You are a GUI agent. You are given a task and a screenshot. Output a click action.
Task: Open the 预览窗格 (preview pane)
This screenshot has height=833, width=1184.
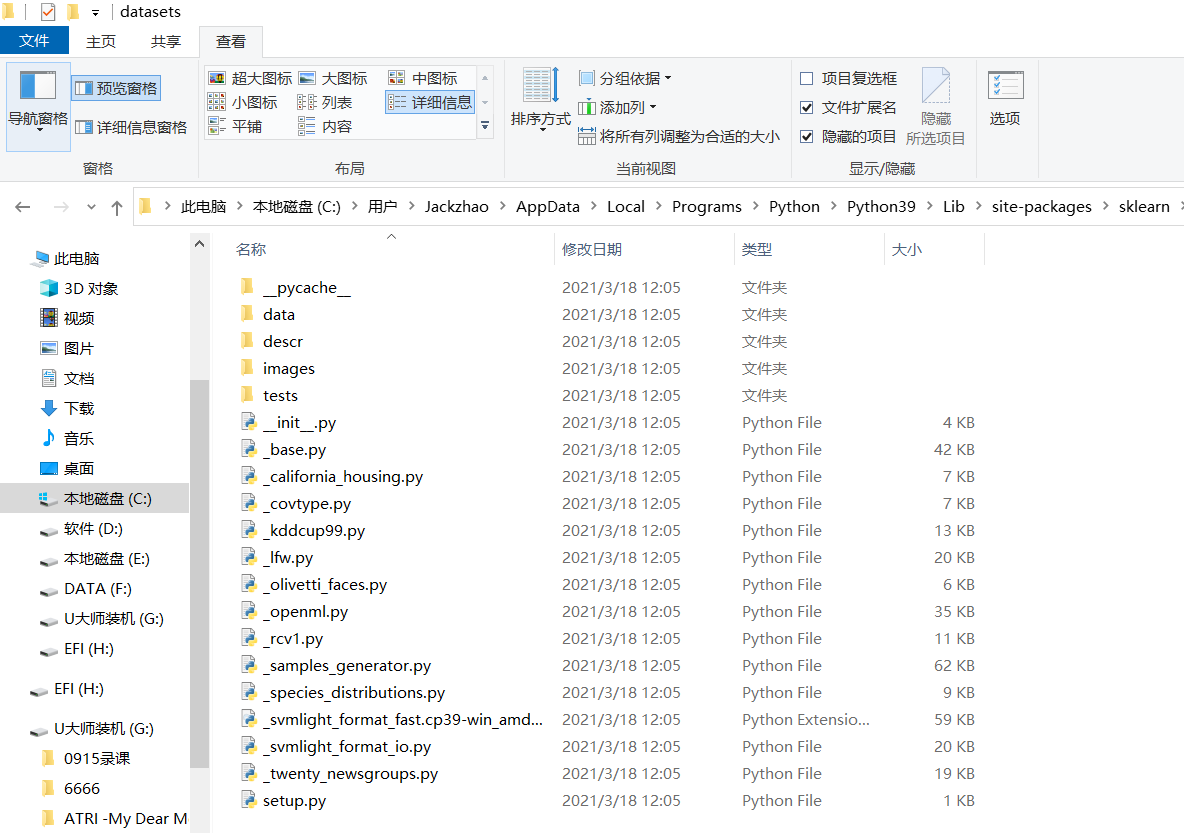coord(117,87)
